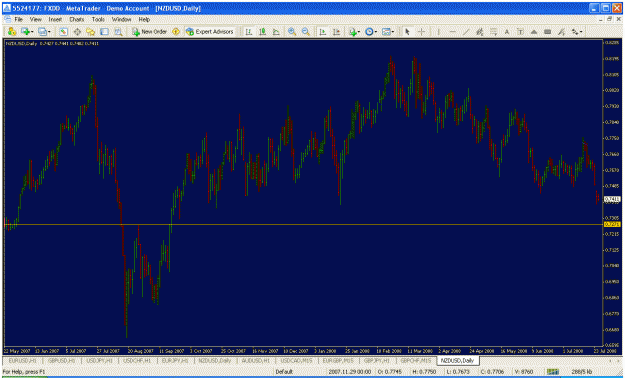Select the horizontal line tool

(452, 32)
